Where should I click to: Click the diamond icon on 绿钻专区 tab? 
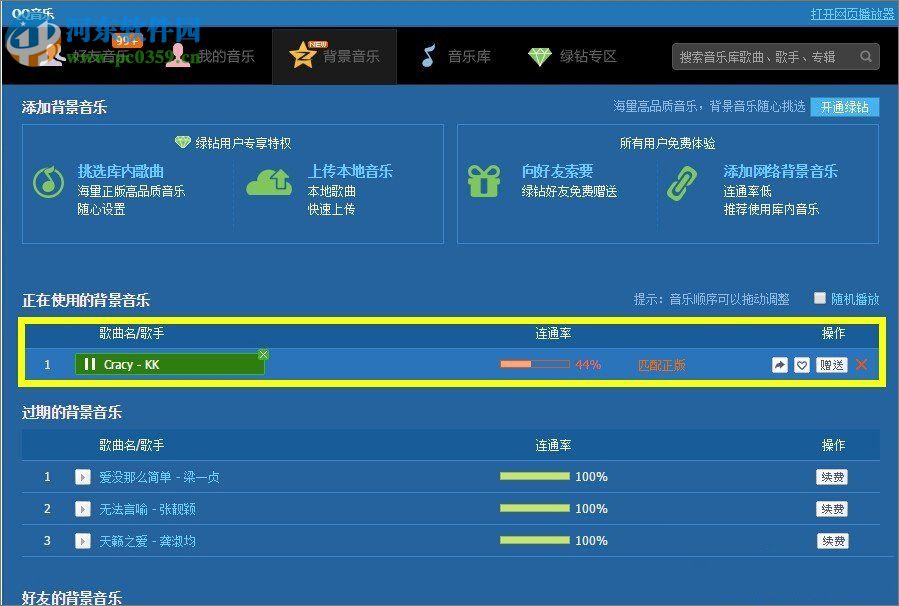pyautogui.click(x=540, y=56)
